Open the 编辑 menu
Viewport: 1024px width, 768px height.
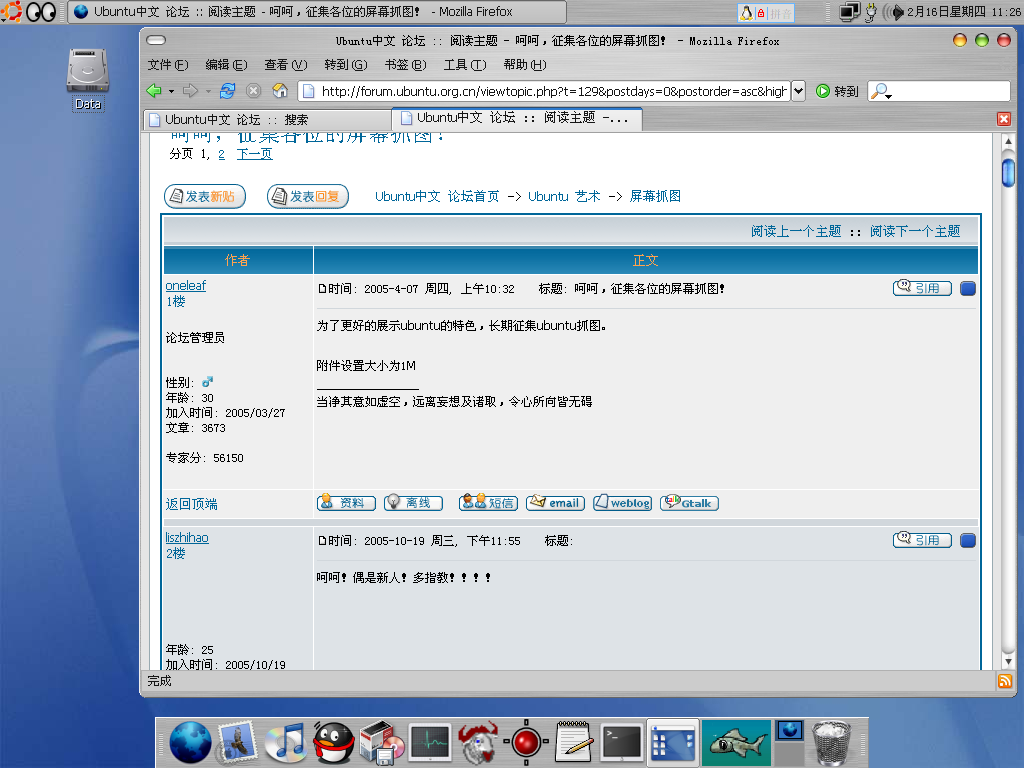tap(226, 65)
